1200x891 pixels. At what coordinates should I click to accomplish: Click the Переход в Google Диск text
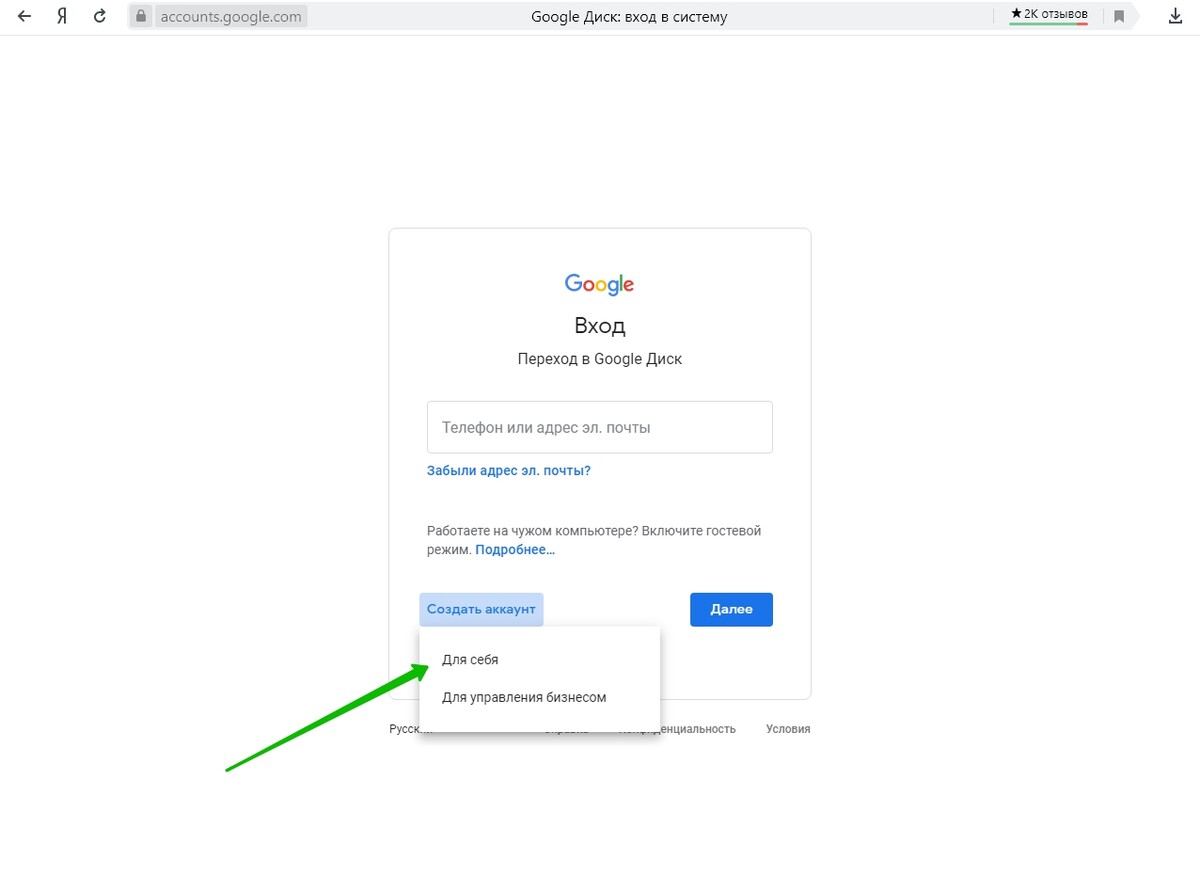tap(600, 358)
